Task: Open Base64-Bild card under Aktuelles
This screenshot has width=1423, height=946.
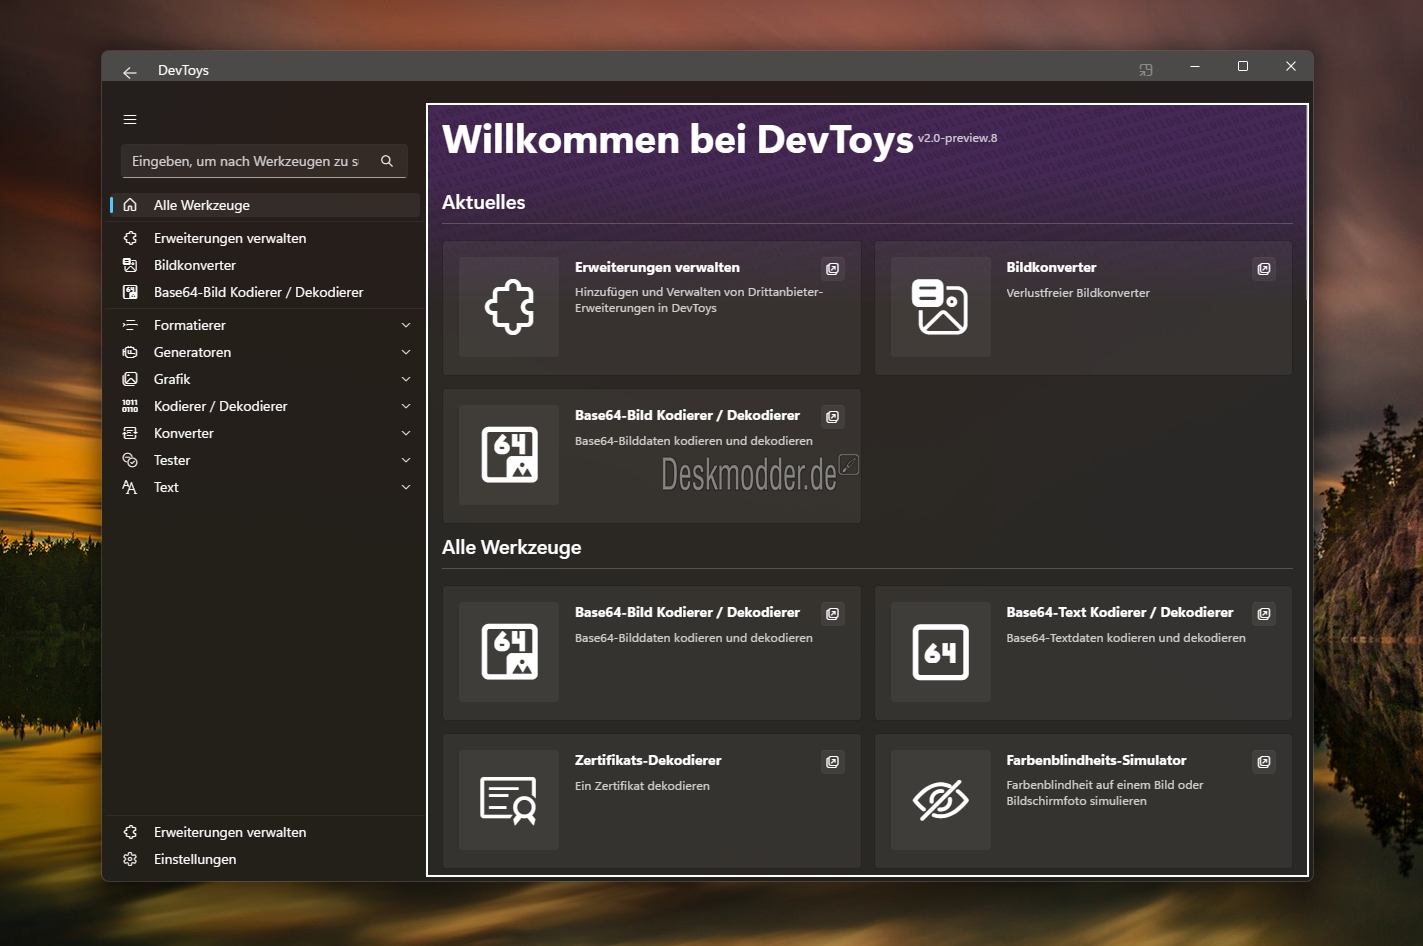Action: coord(651,456)
